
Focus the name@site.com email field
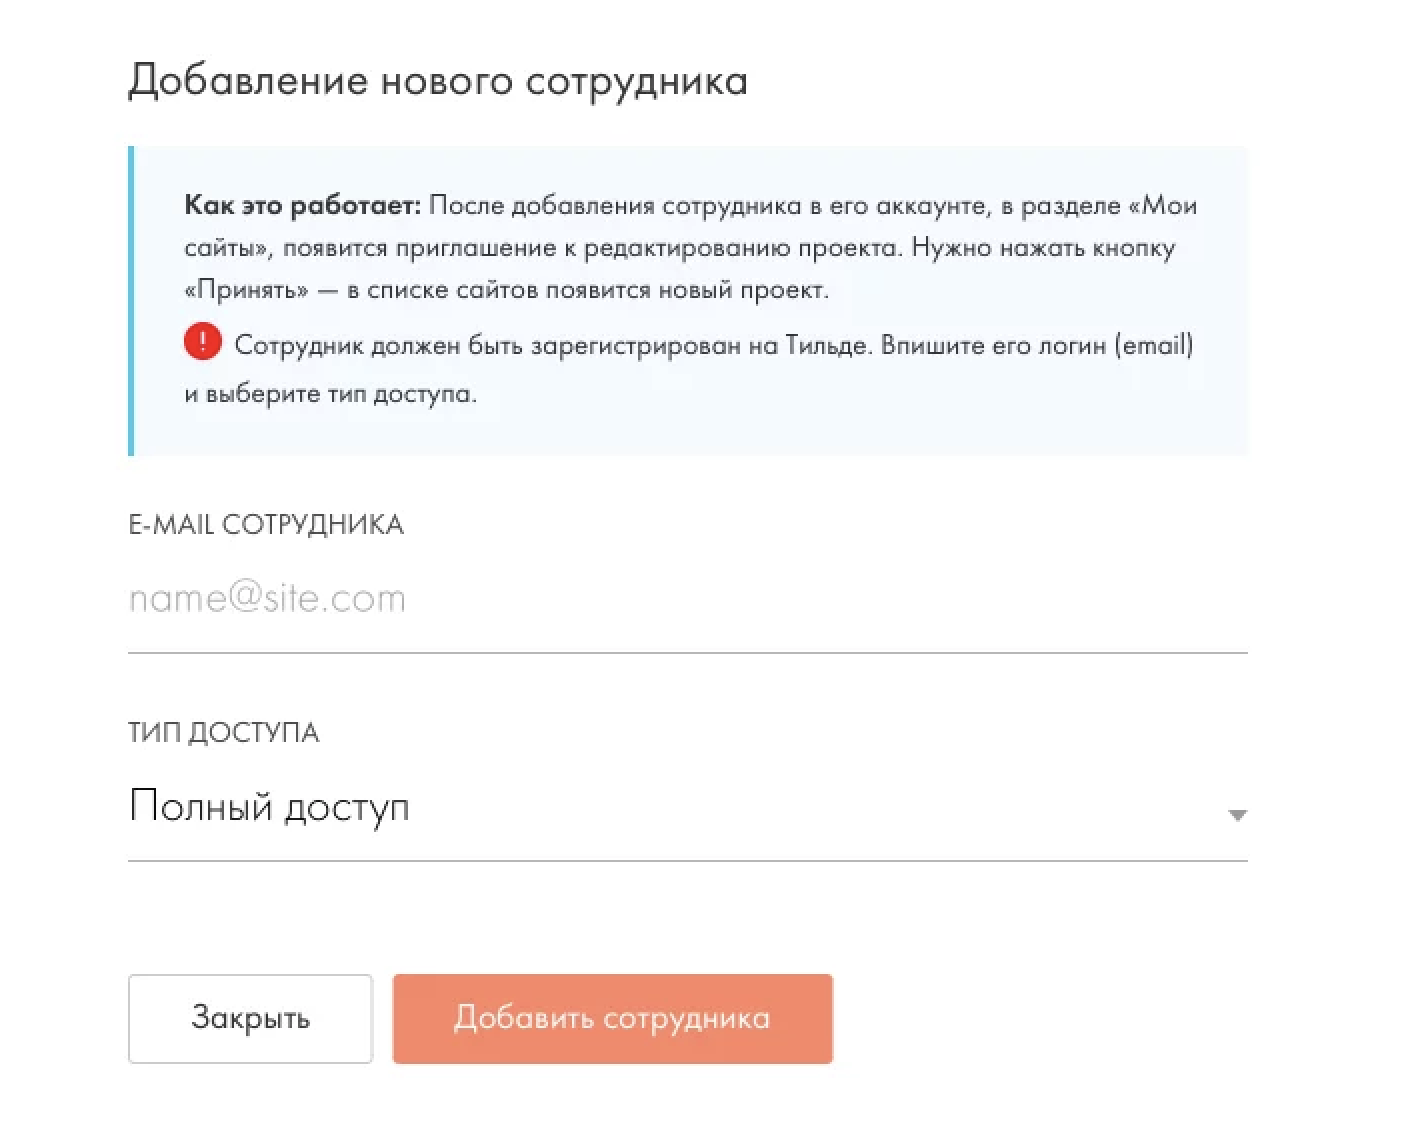[x=688, y=599]
